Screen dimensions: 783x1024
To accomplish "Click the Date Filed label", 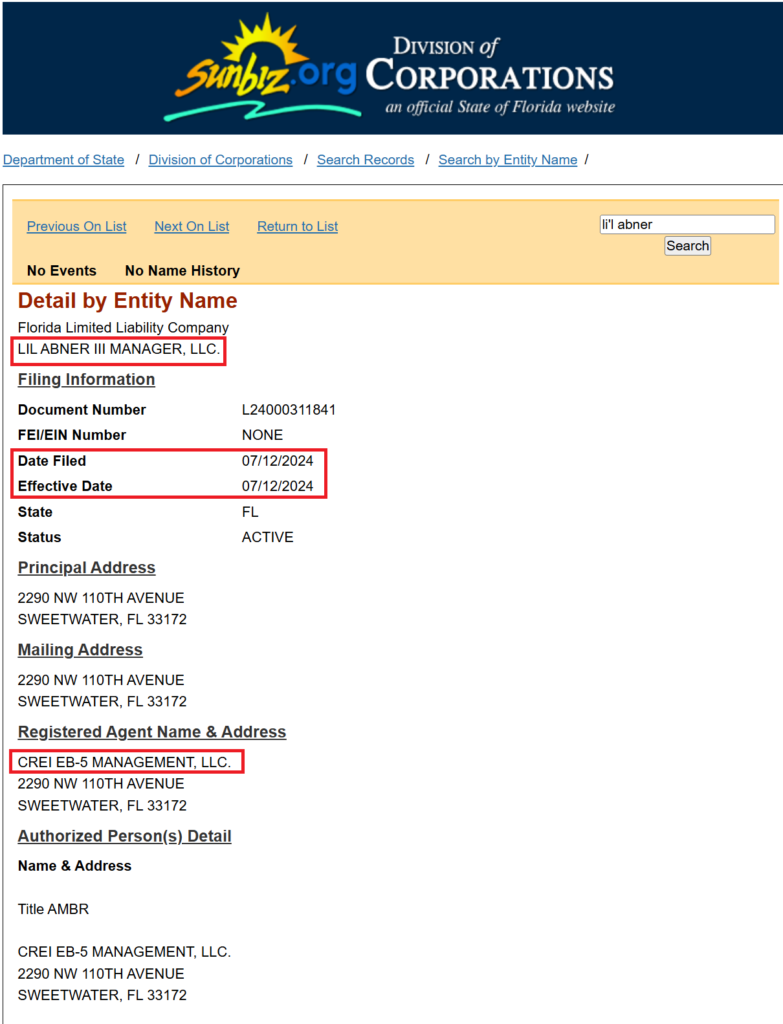I will 52,461.
